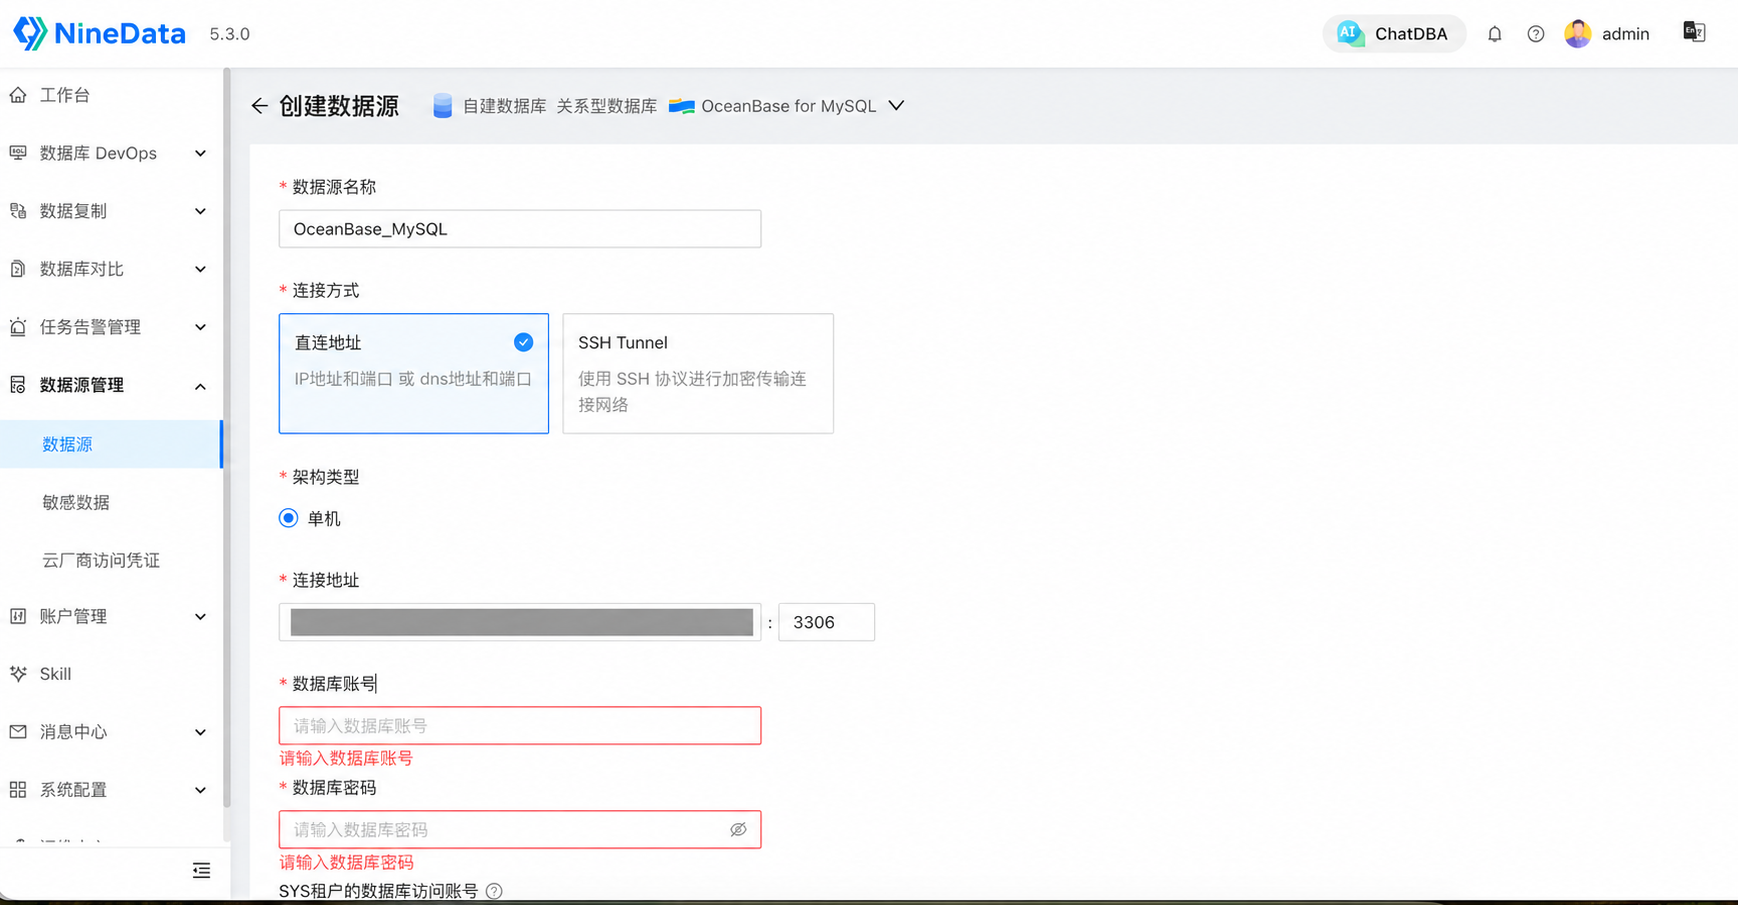Select the SSH Tunnel connection card
Screen dimensions: 1738x905
pos(698,374)
